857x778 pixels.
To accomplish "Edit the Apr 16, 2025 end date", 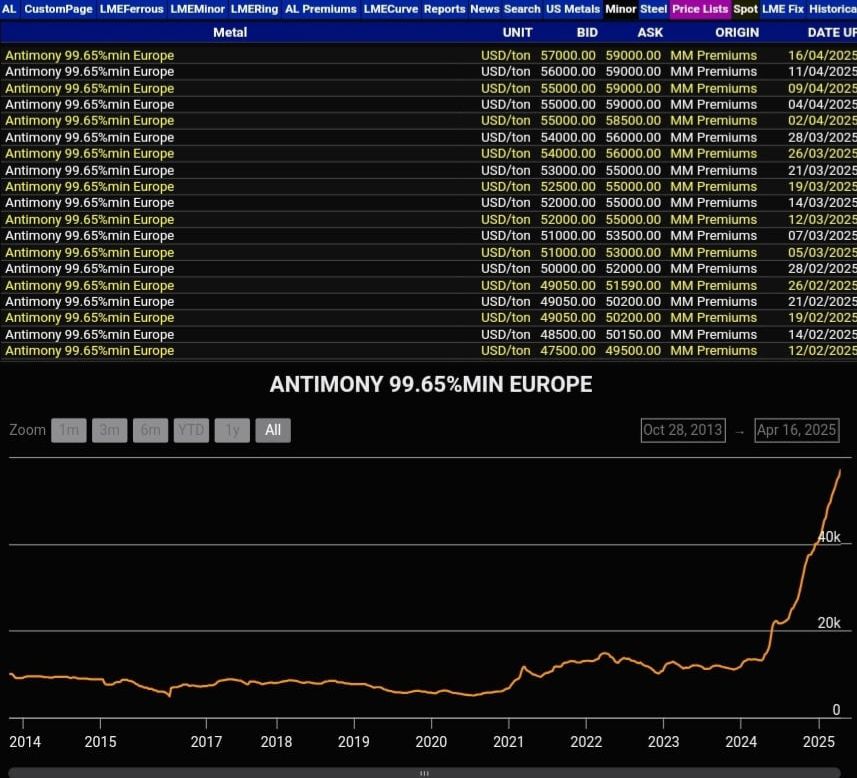I will pyautogui.click(x=796, y=430).
